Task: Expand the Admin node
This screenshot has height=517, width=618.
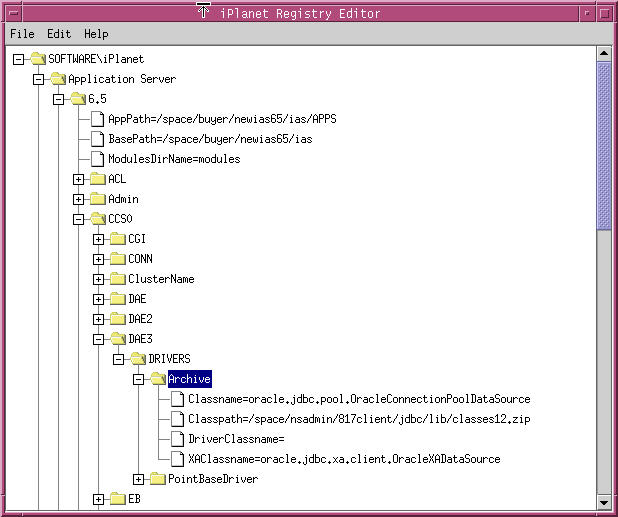Action: [78, 199]
